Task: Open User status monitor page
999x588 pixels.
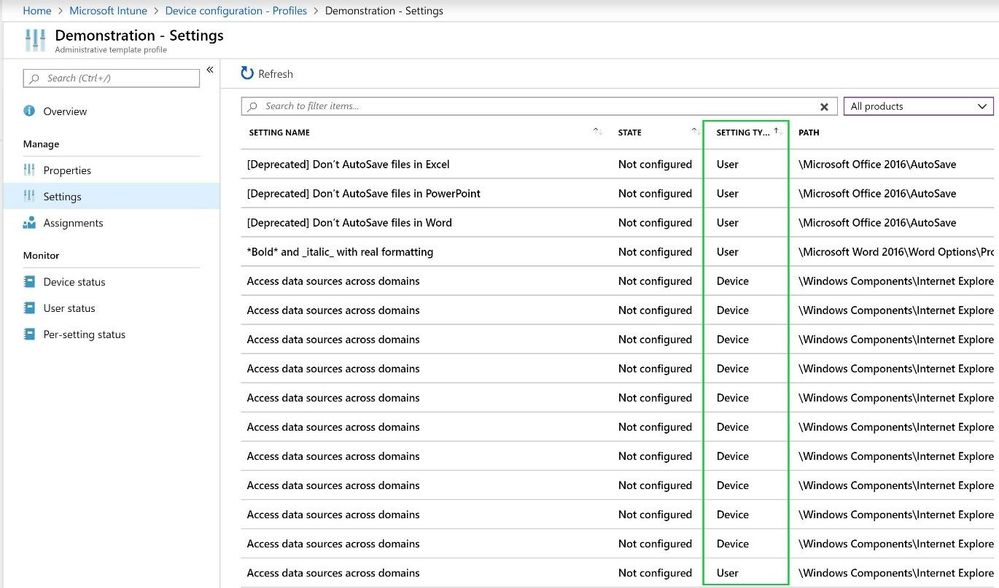Action: (x=69, y=308)
